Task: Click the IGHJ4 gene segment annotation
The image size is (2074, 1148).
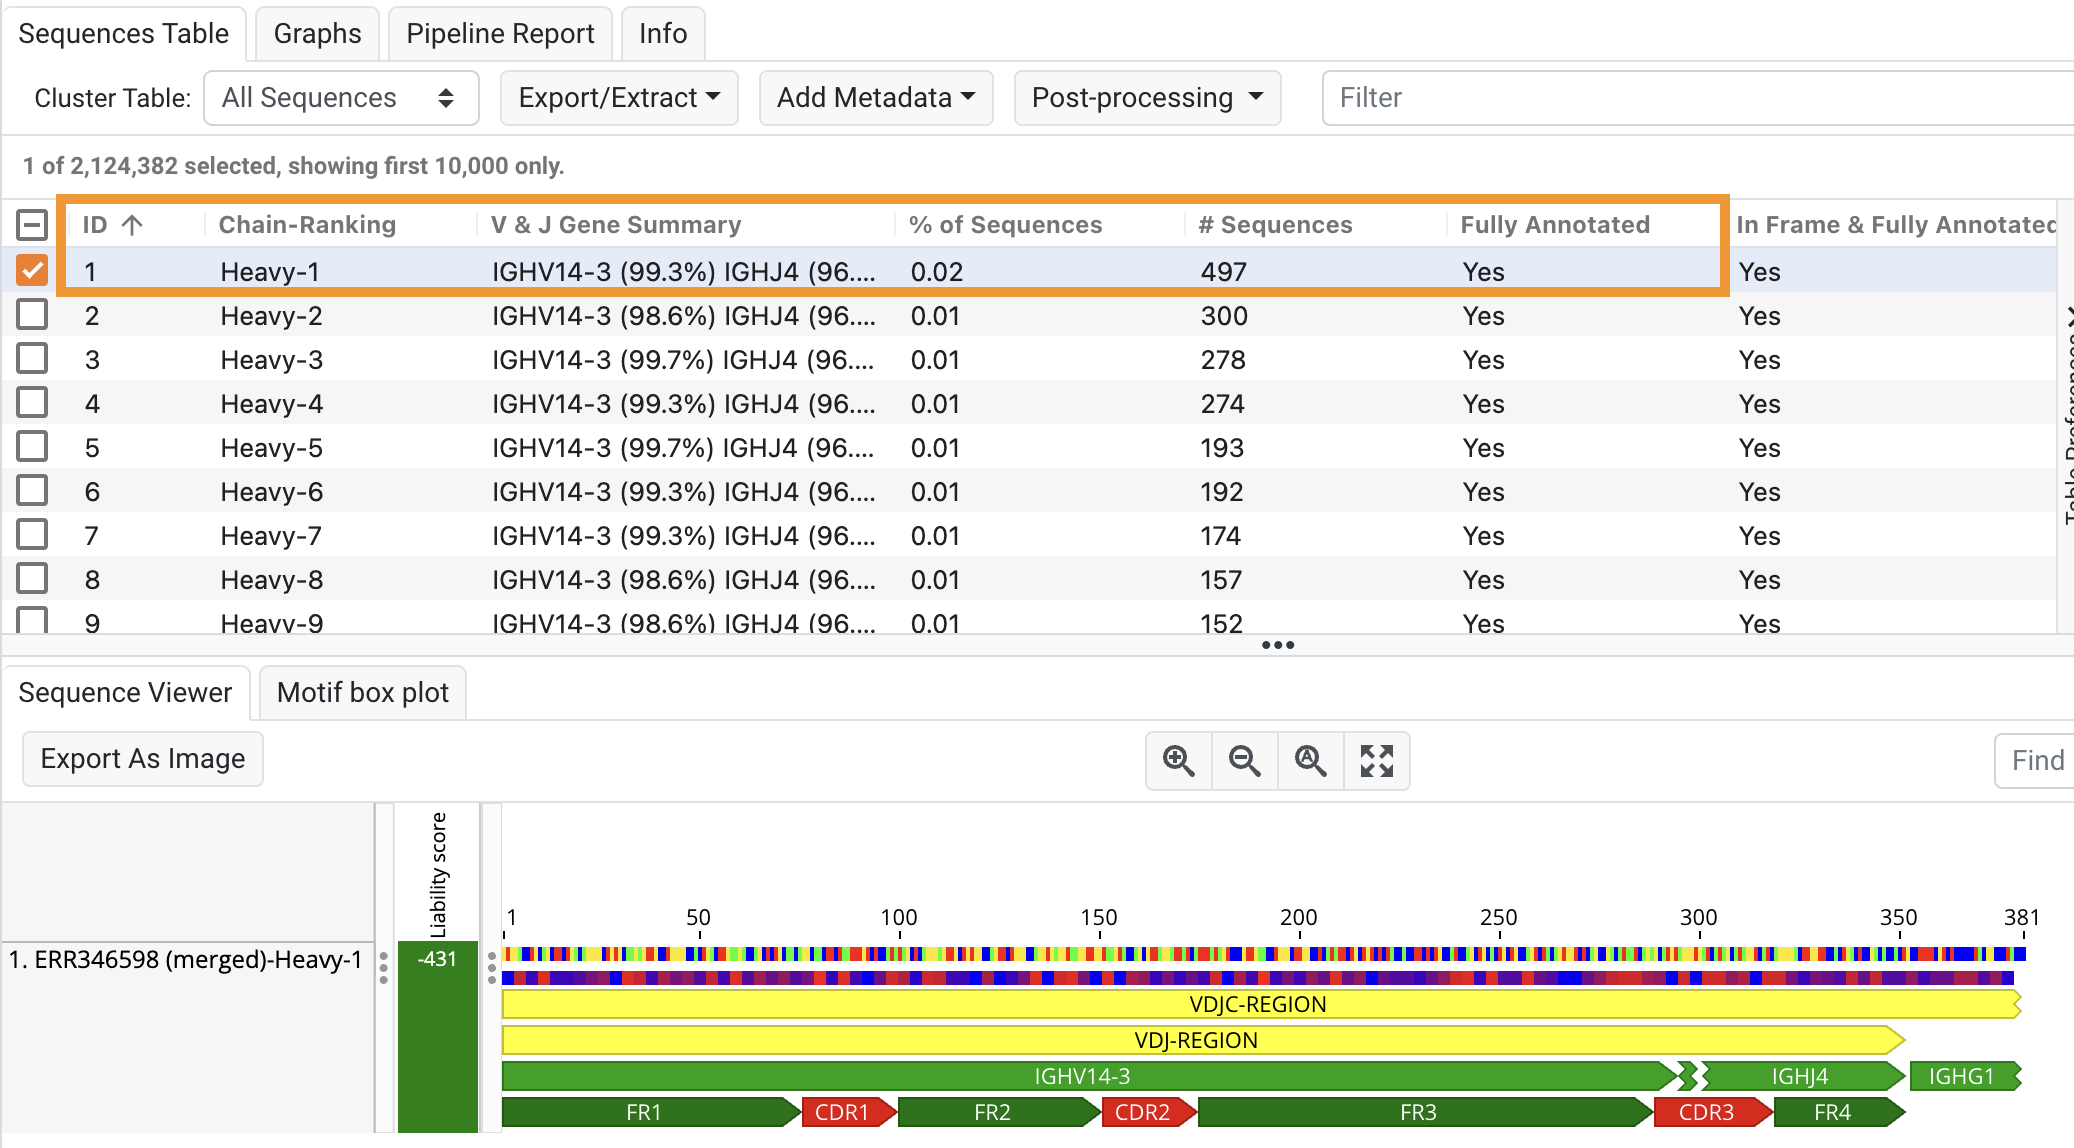Action: point(1800,1077)
